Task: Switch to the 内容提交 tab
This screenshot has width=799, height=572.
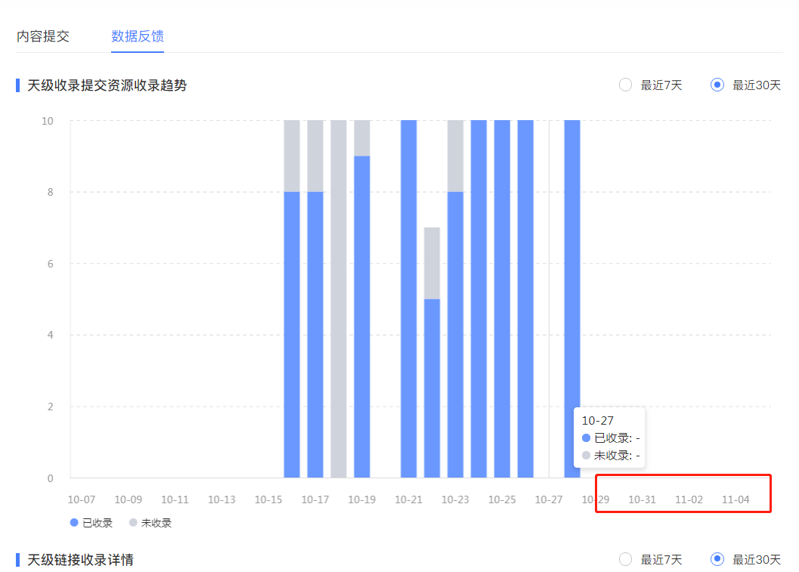Action: pos(43,36)
